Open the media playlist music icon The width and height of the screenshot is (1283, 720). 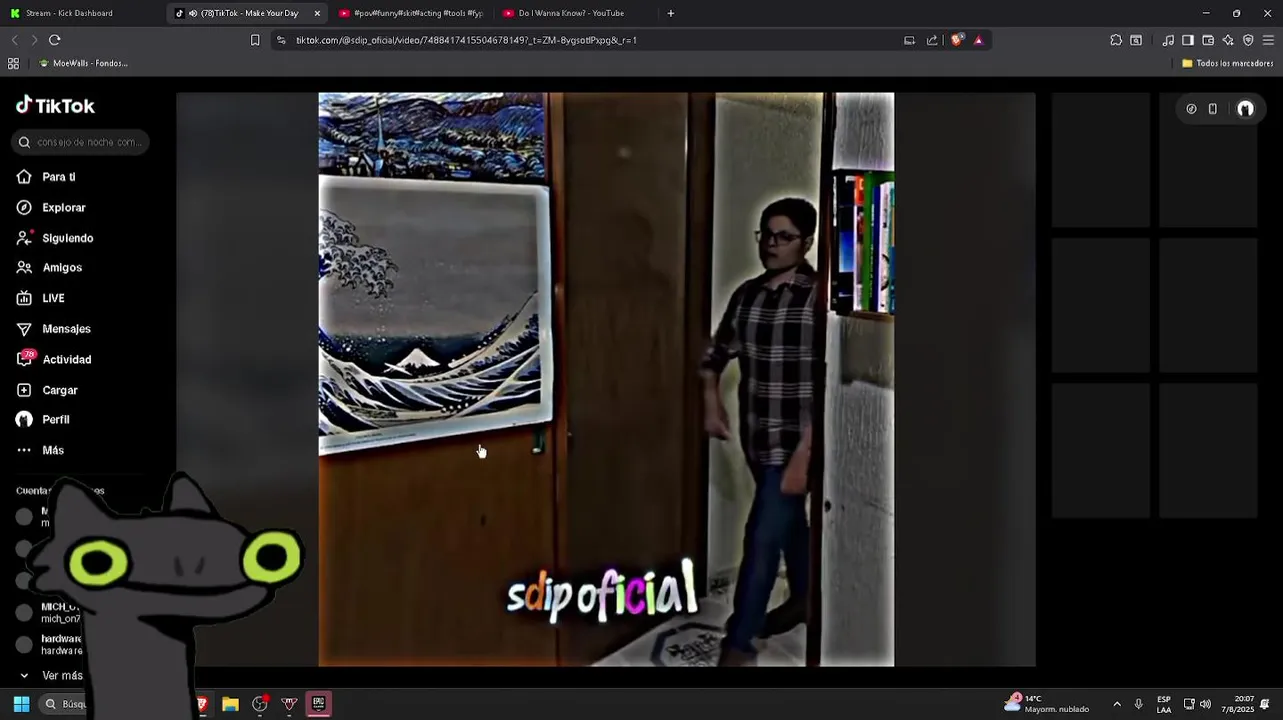coord(1168,40)
